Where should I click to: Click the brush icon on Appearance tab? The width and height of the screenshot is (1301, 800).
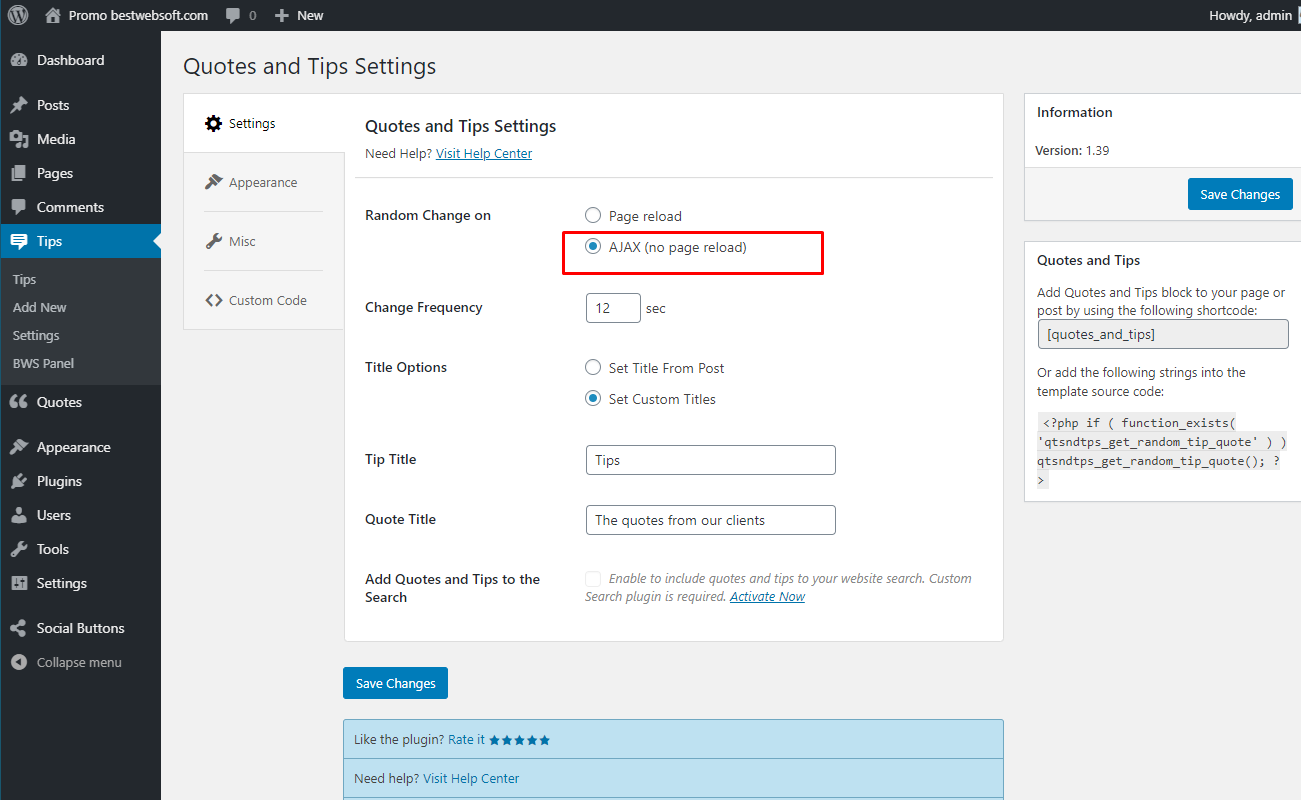point(213,182)
